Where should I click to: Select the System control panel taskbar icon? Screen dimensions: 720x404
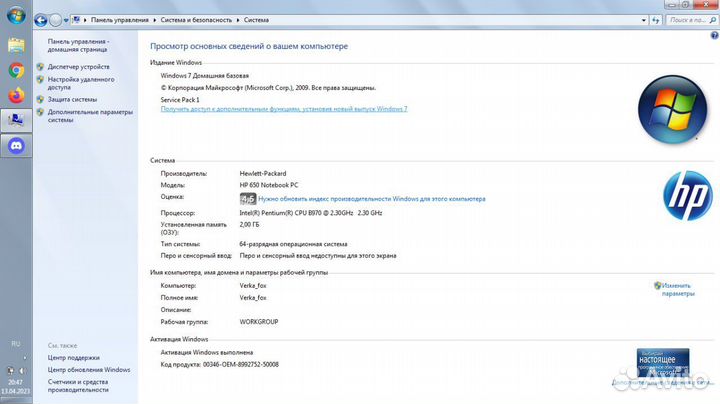(x=16, y=120)
